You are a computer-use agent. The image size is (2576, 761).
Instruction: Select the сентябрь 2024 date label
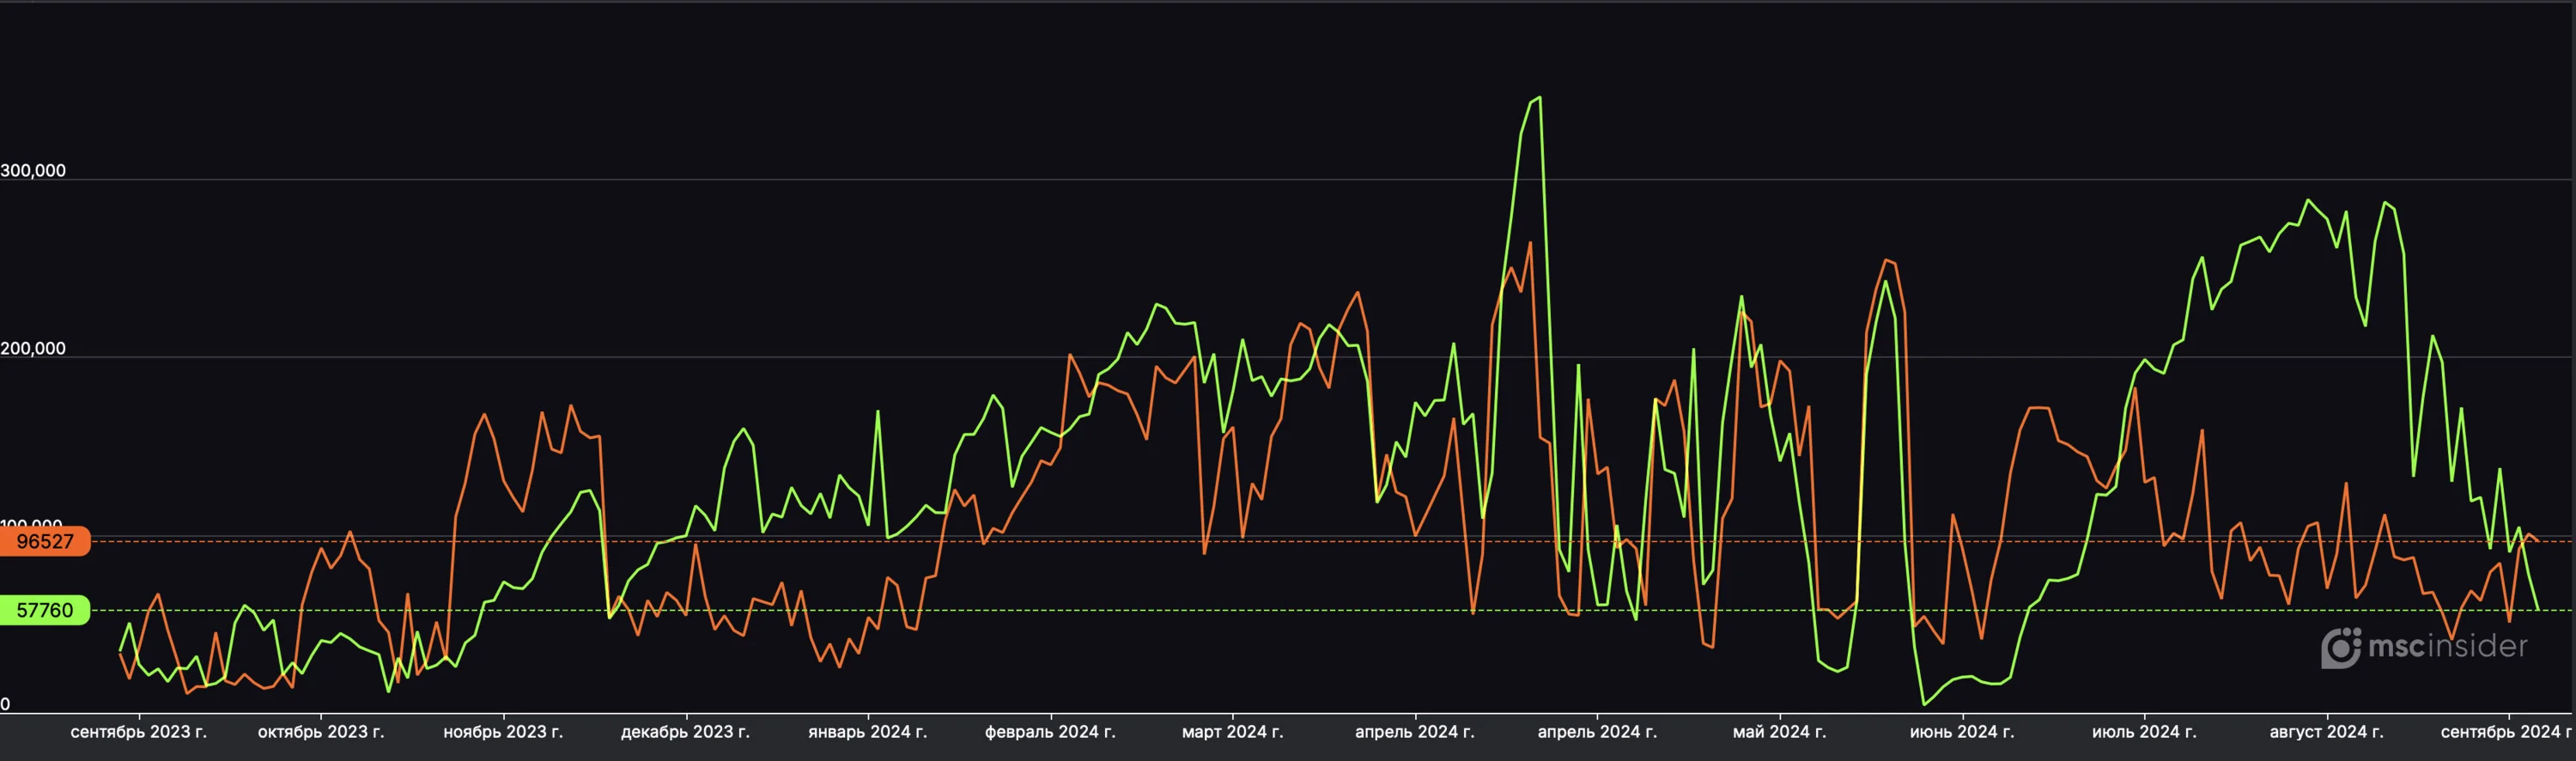[x=2506, y=732]
